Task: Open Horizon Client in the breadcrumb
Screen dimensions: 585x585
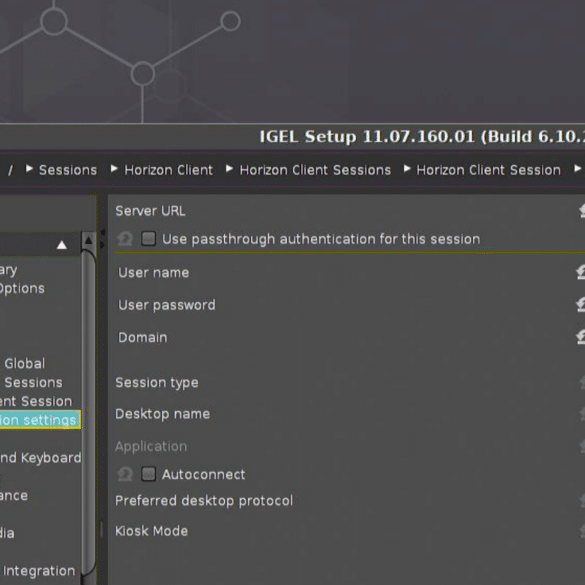Action: point(169,170)
